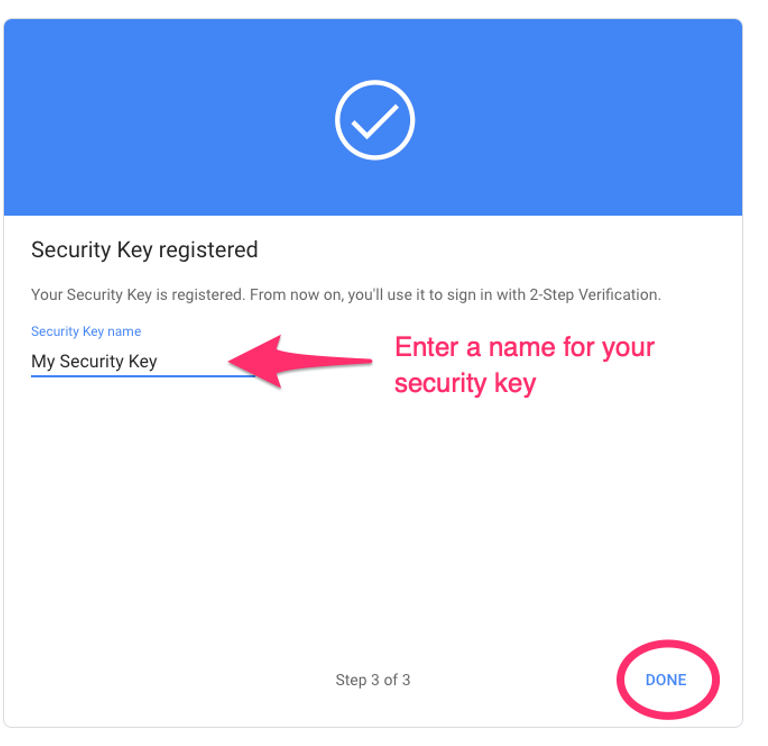Screen dimensions: 768x746
Task: Click the white checkmark circle icon
Action: (374, 120)
